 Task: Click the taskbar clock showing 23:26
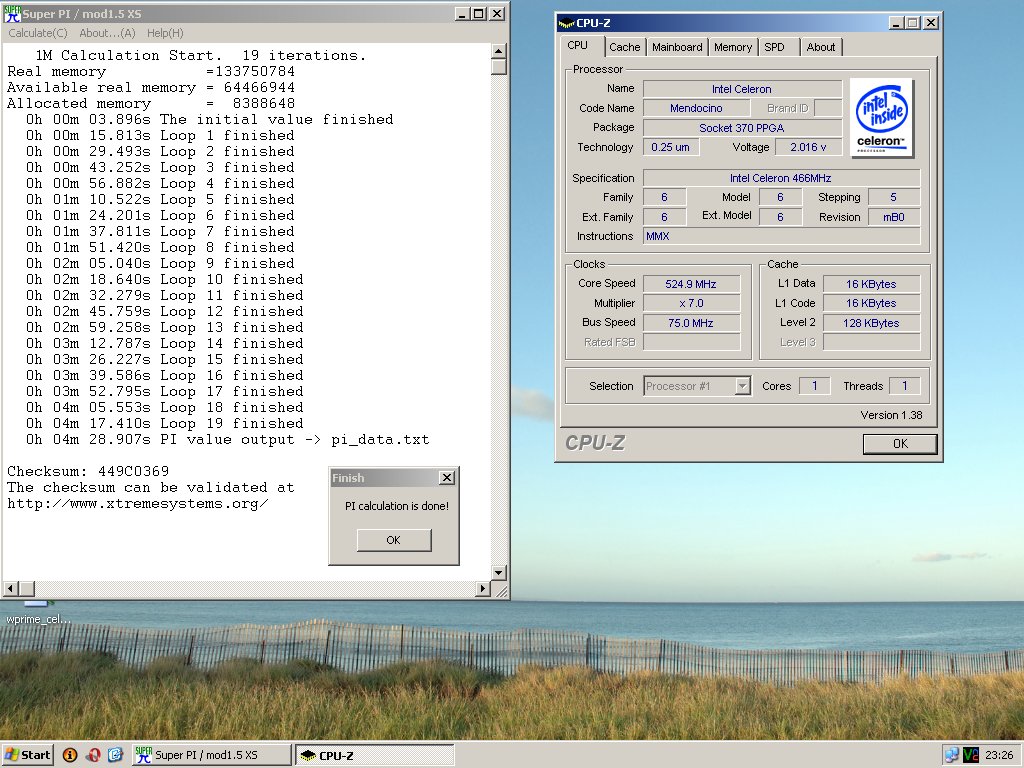pyautogui.click(x=999, y=755)
